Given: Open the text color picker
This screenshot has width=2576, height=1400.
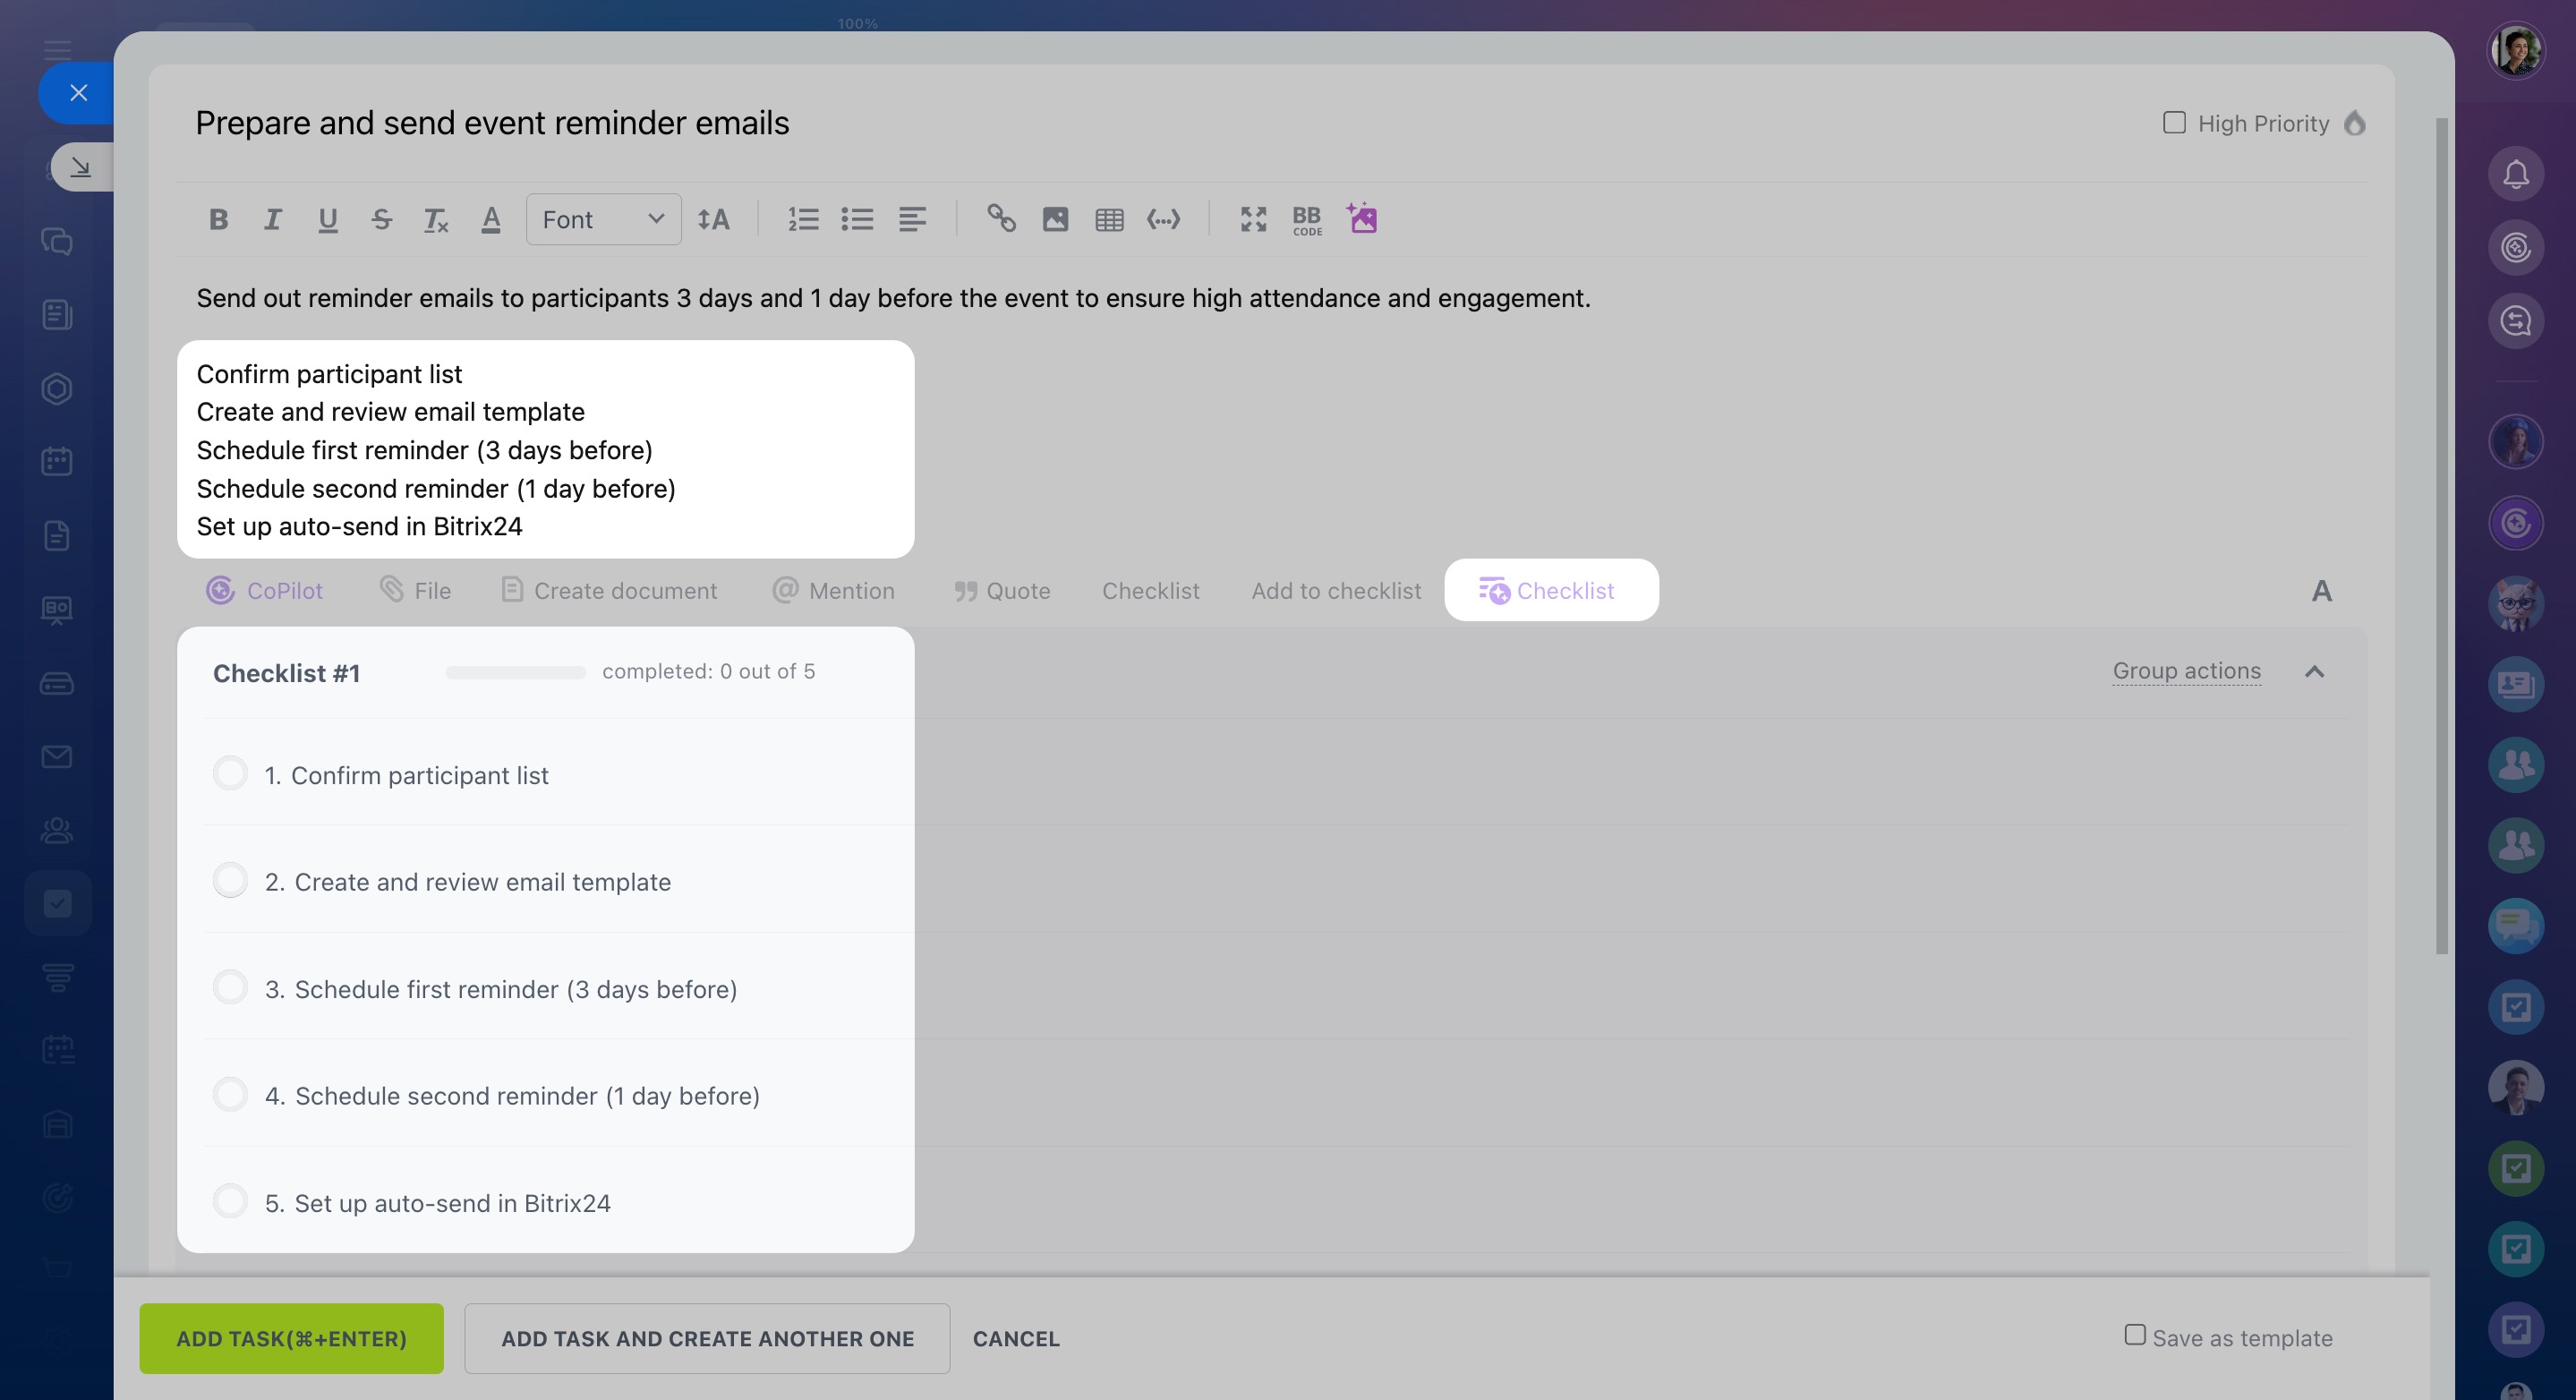Looking at the screenshot, I should [x=490, y=219].
